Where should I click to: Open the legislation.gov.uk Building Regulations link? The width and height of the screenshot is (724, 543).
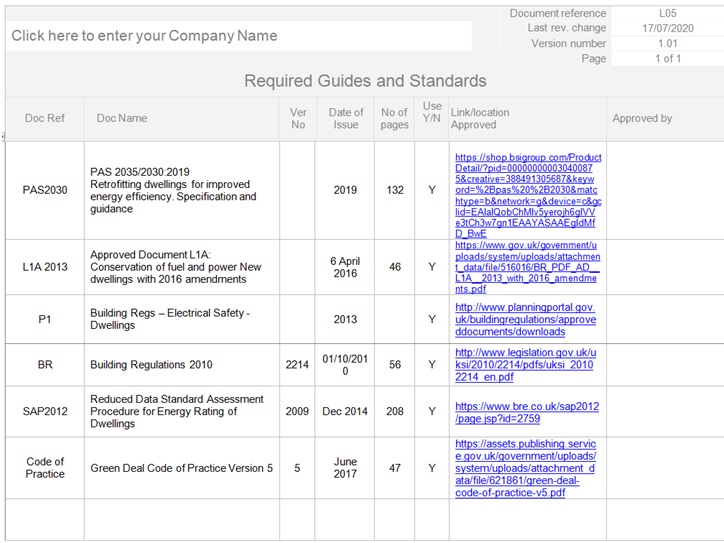(x=525, y=365)
